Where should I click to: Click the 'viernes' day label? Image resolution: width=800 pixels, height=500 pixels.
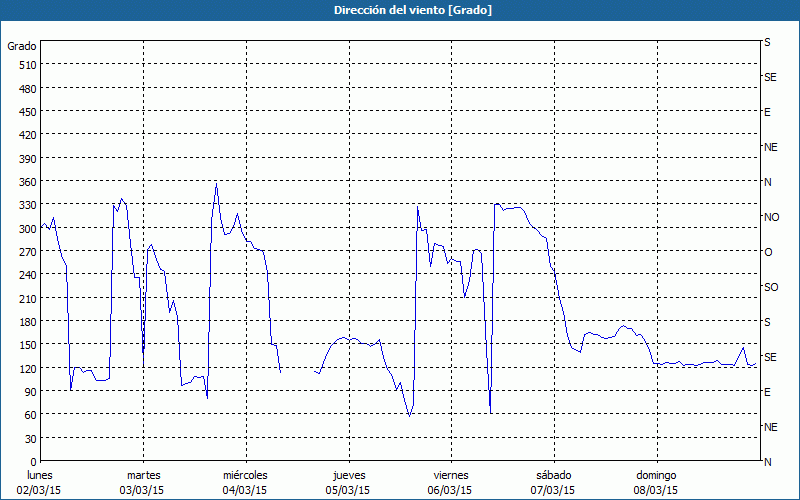(x=451, y=475)
